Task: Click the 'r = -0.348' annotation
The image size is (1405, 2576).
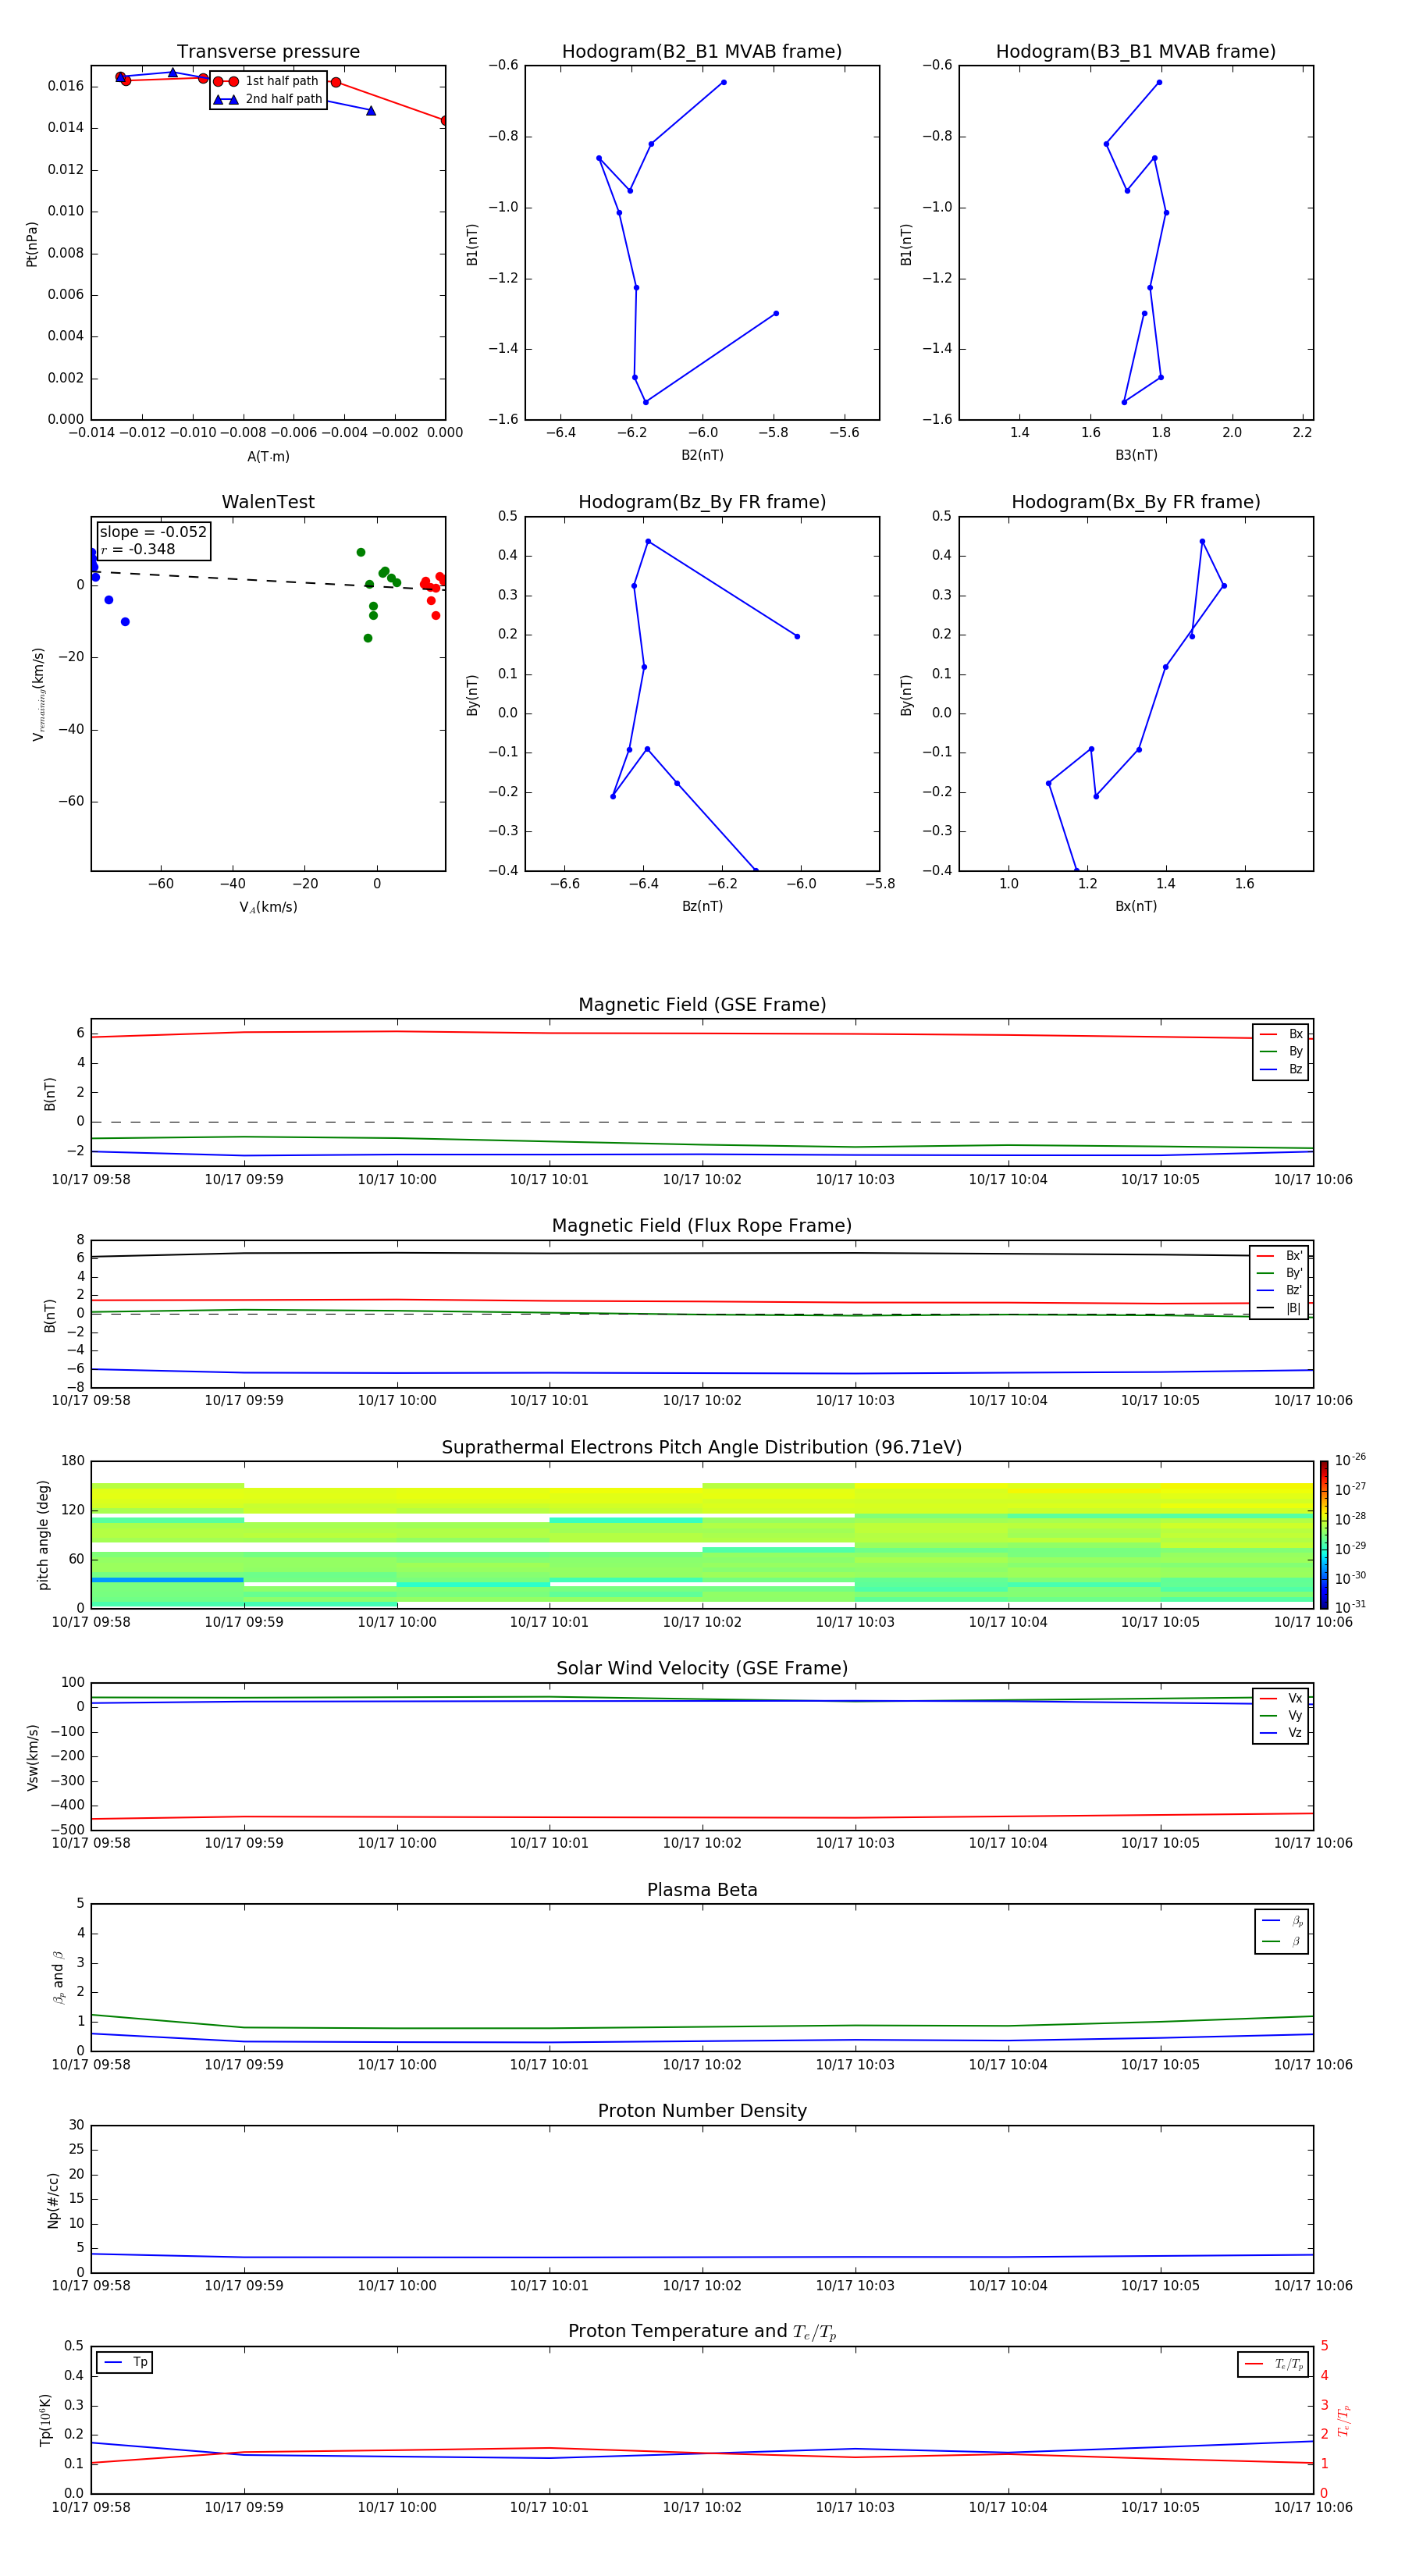Action: click(138, 549)
